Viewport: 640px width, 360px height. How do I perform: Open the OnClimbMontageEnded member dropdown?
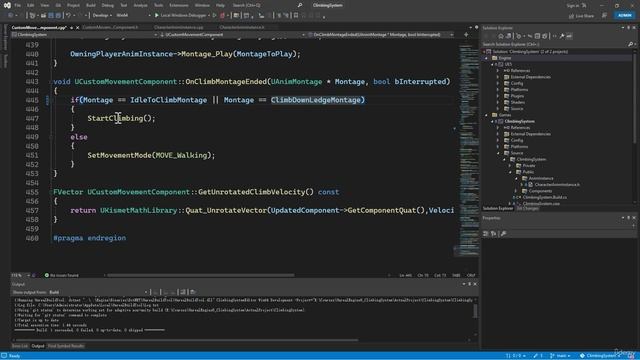pos(381,35)
